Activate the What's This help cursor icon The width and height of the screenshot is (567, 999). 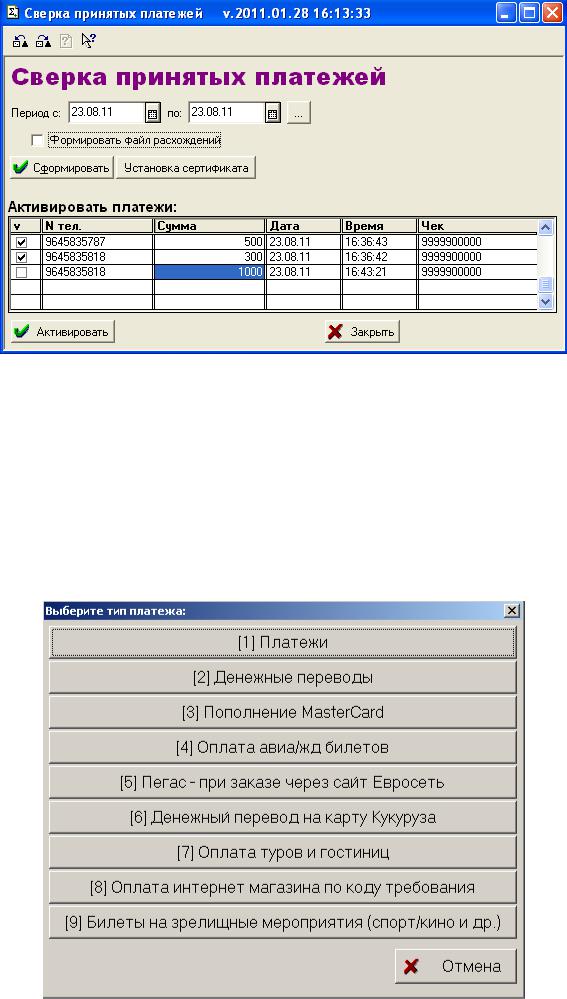click(x=89, y=42)
